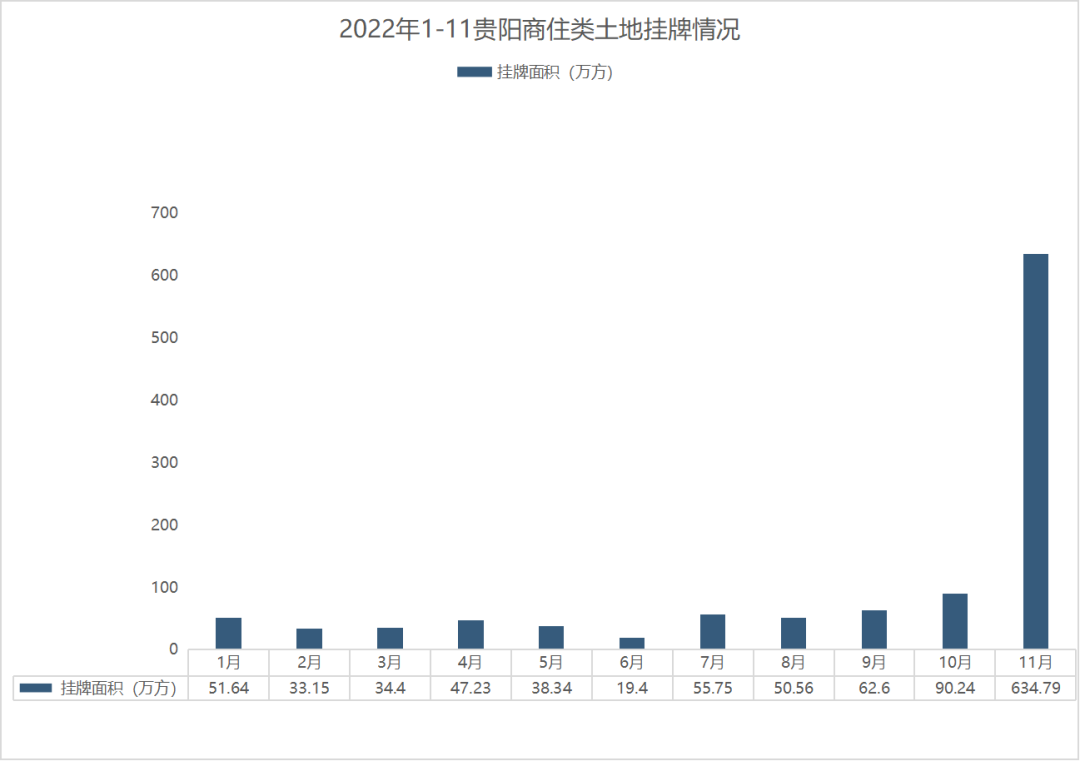Click the table value 51.64
Screen dimensions: 1080x771
tap(228, 688)
